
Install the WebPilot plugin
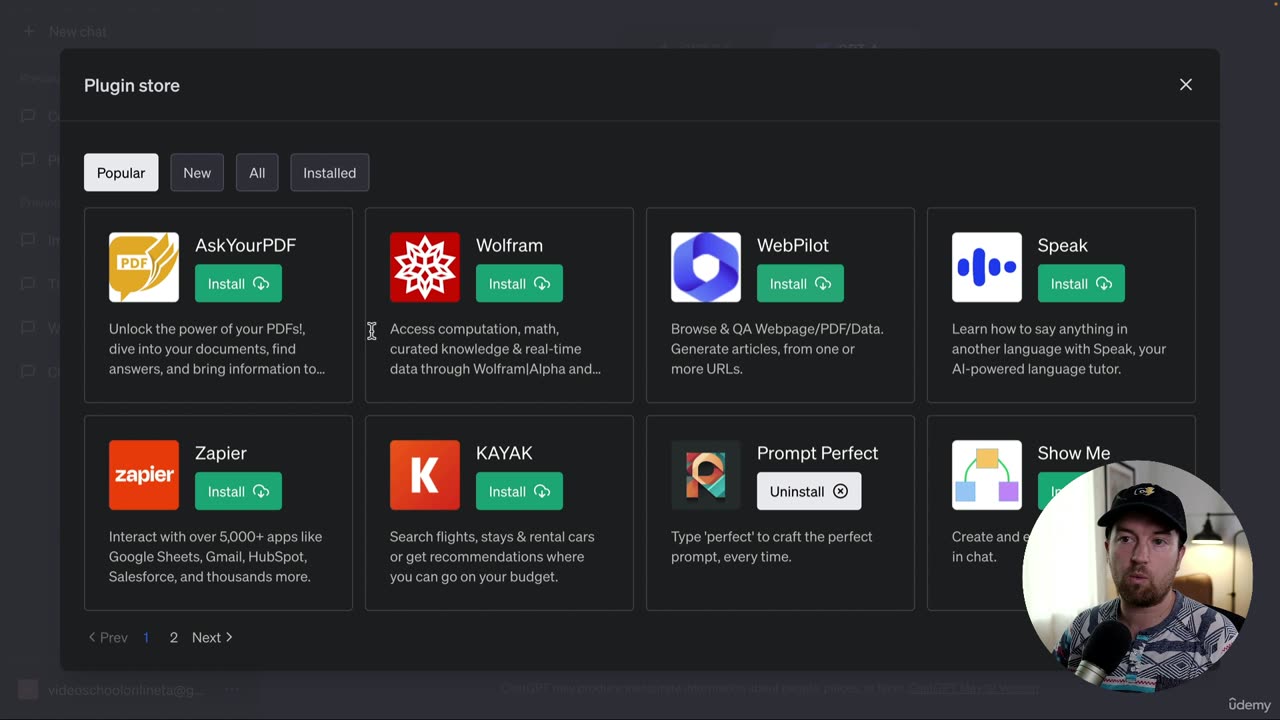pos(800,284)
